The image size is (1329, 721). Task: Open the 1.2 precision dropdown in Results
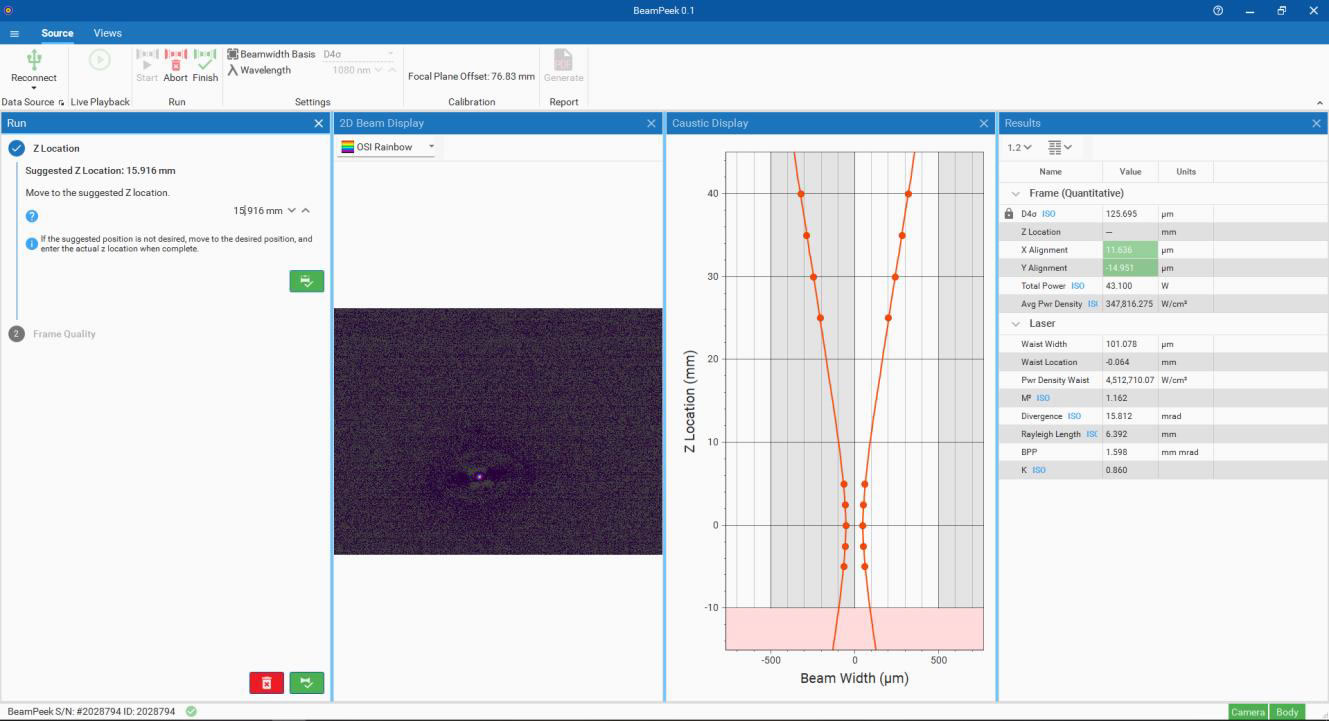coord(1019,148)
